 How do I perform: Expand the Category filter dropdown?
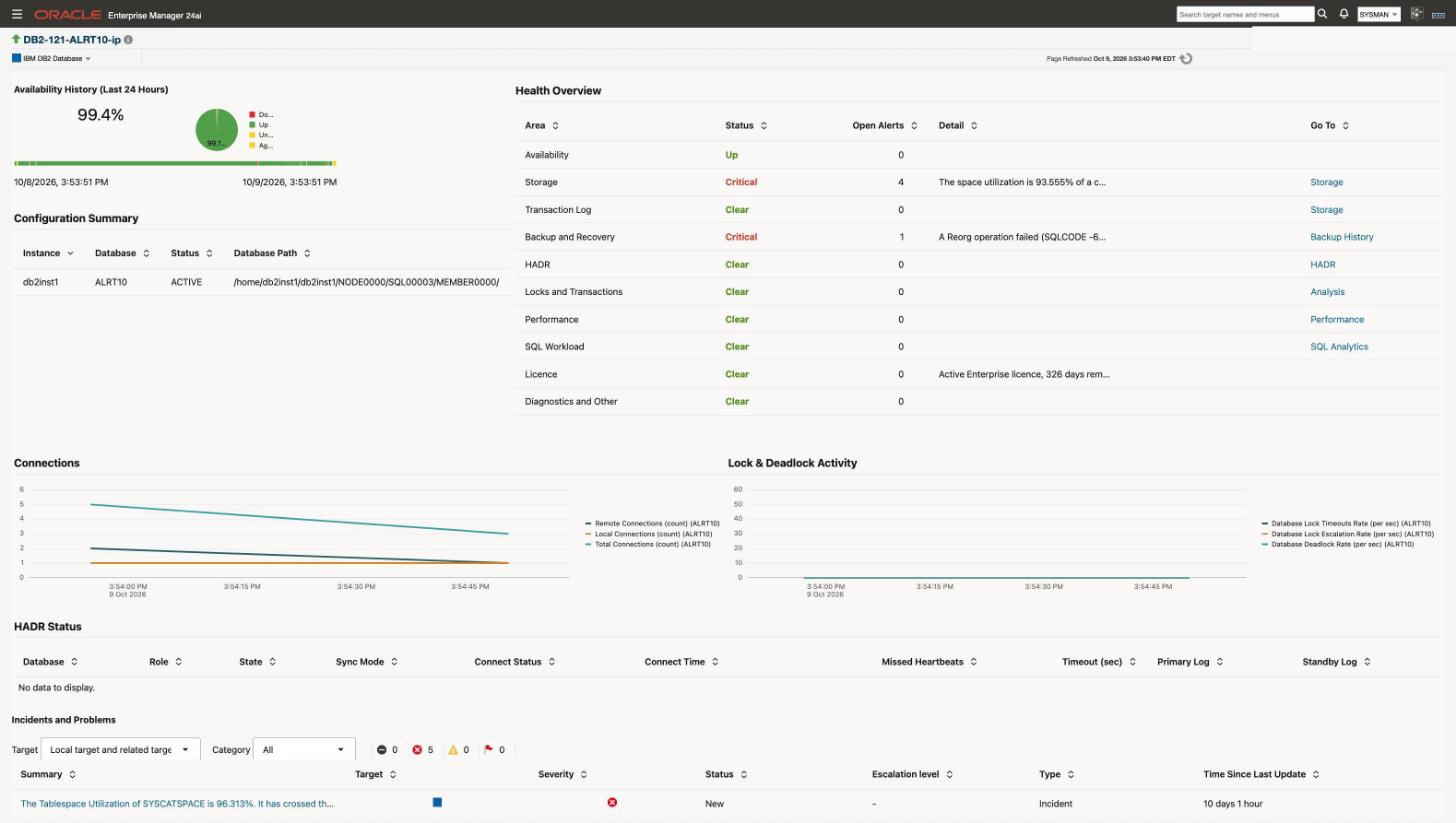(304, 749)
